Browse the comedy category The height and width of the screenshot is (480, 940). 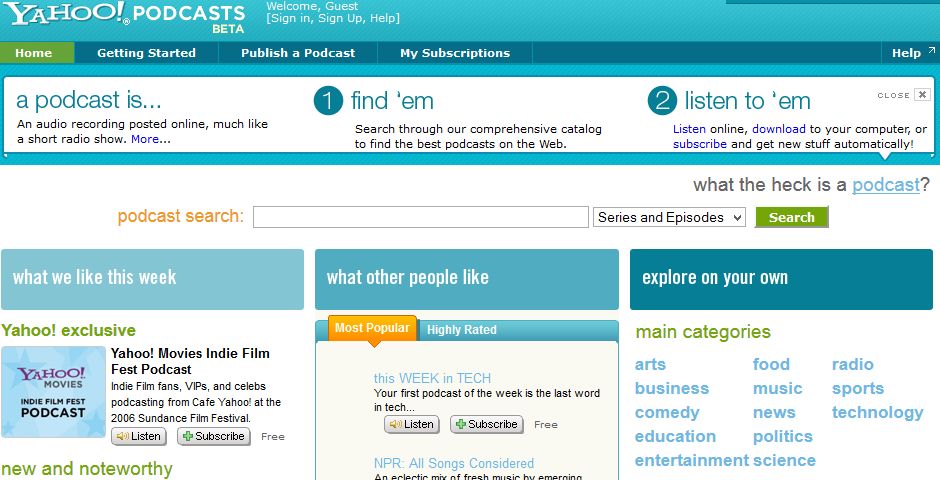(667, 412)
